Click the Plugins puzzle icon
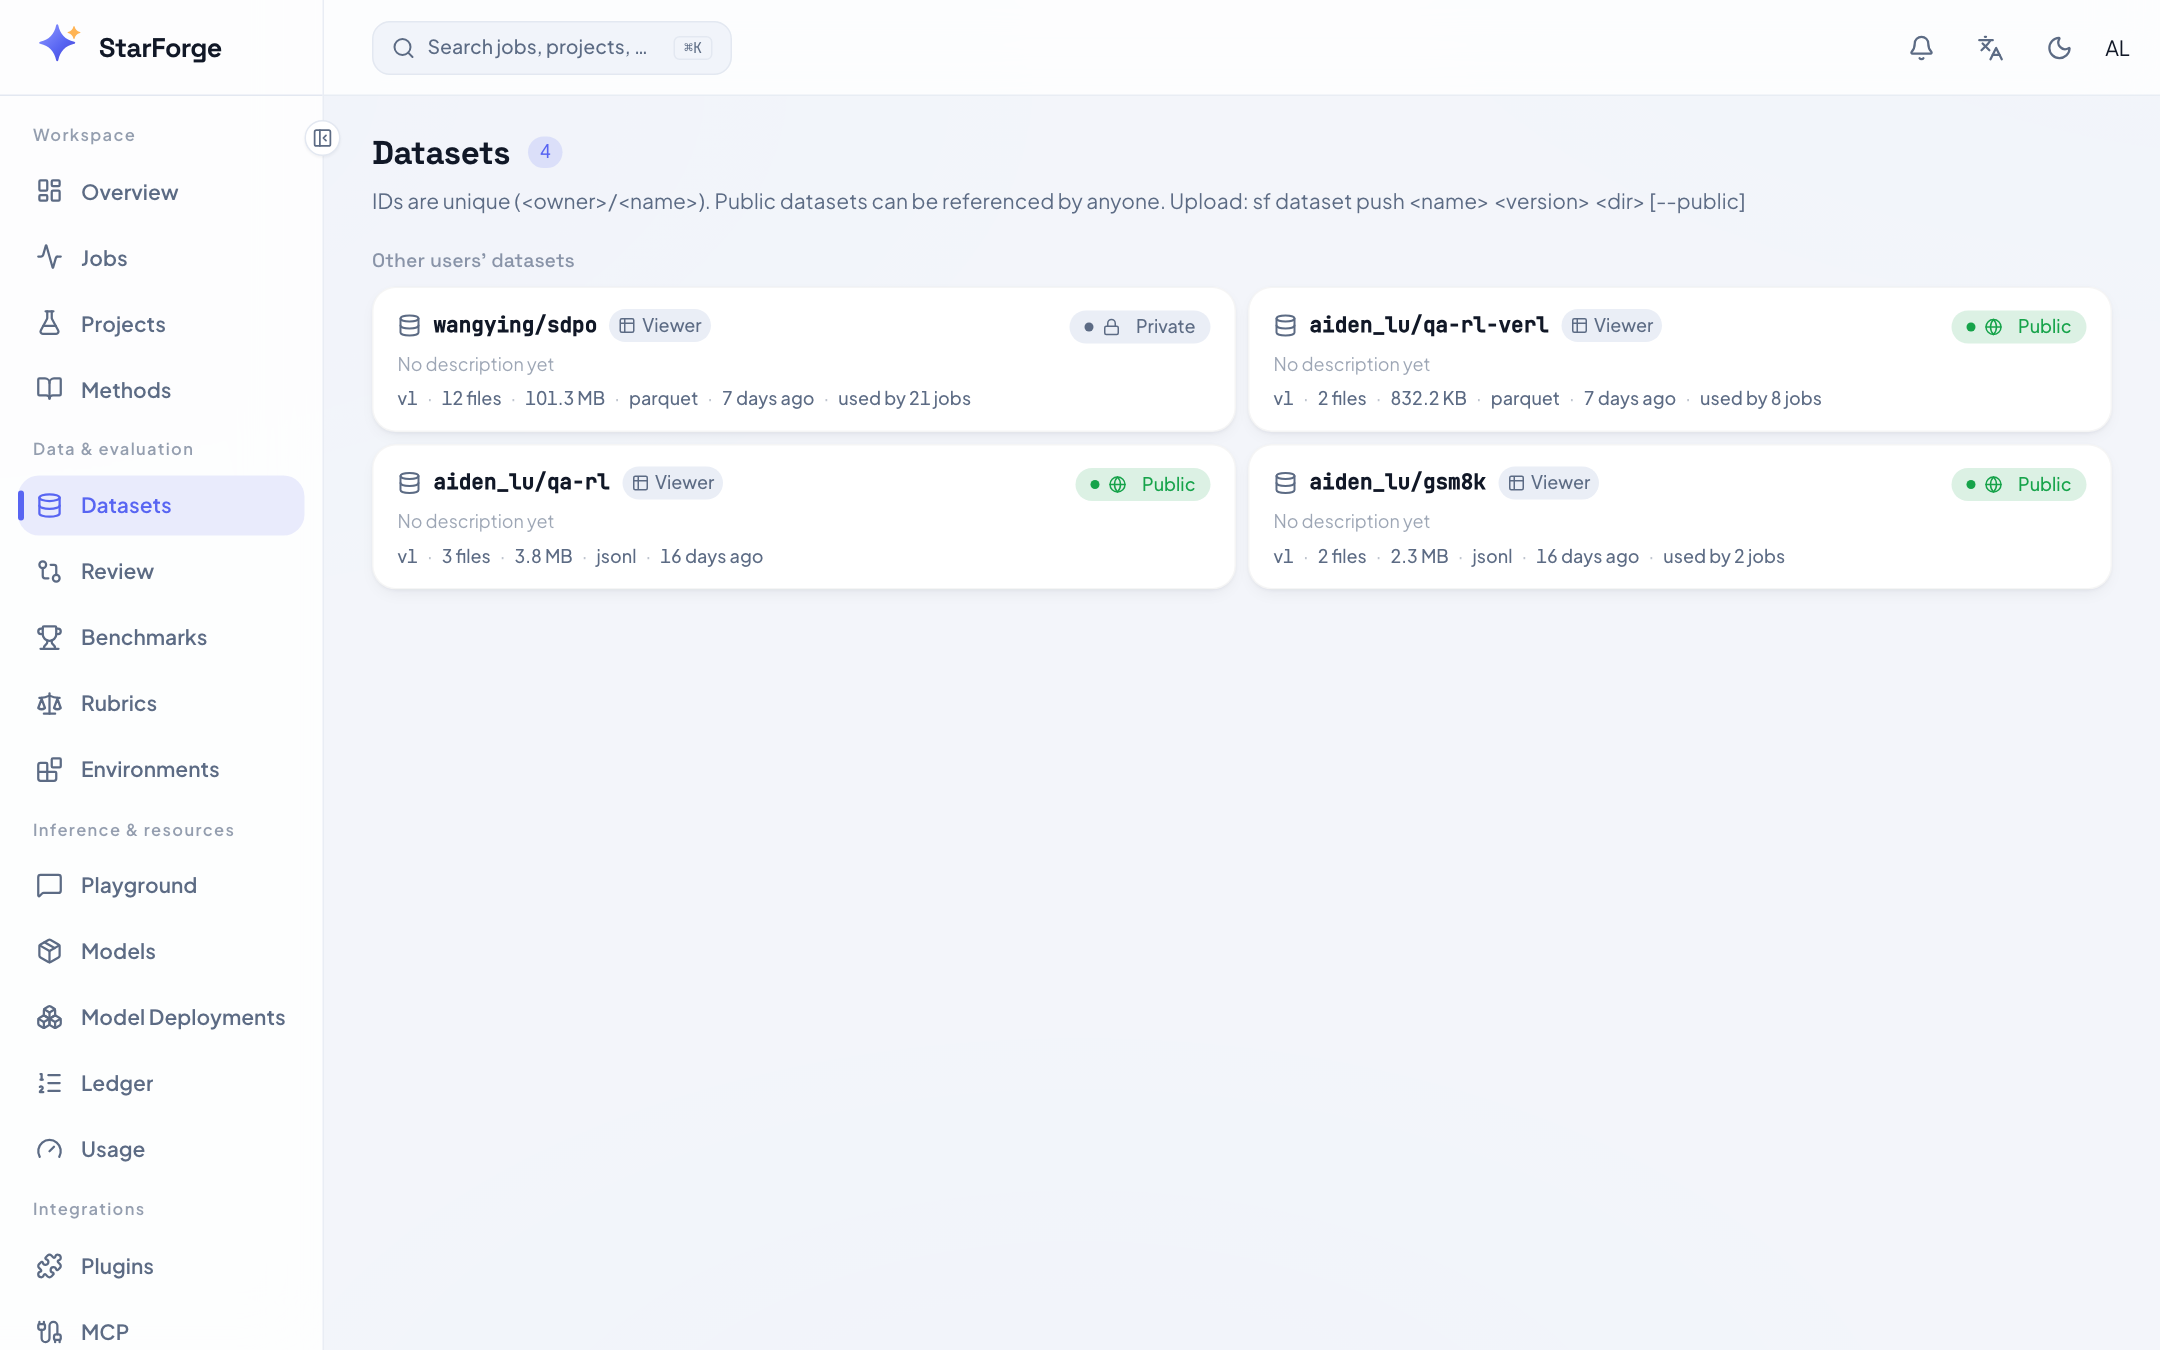Viewport: 2160px width, 1350px height. click(x=49, y=1266)
